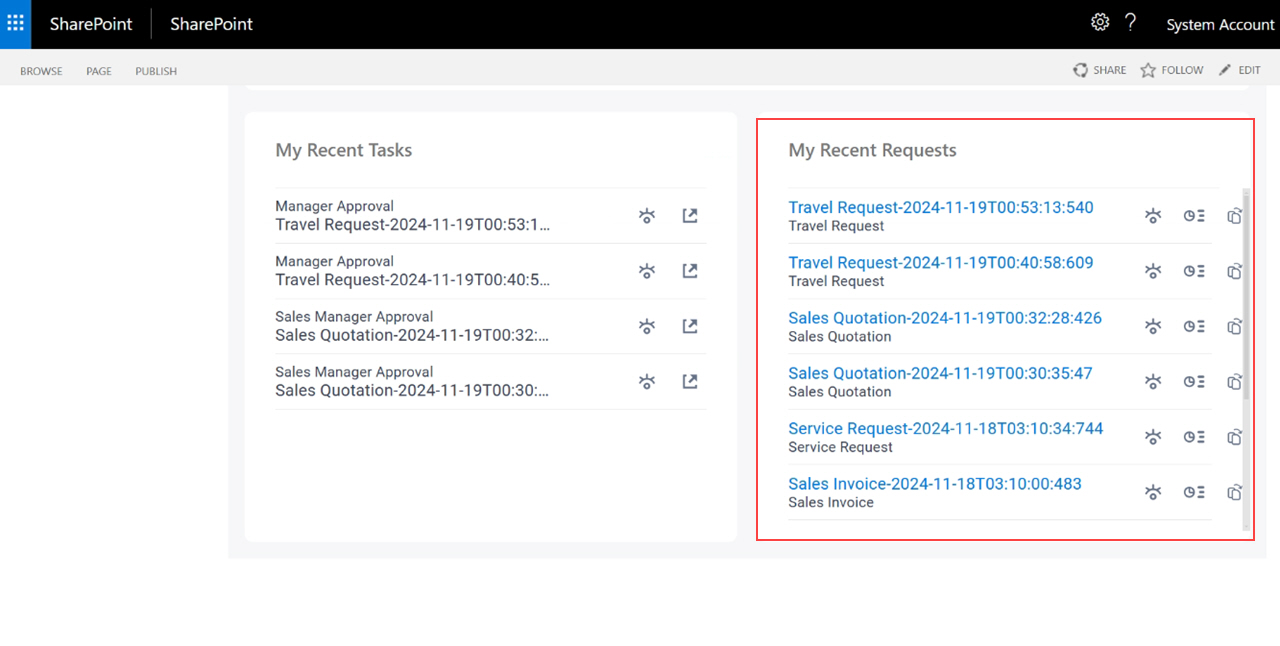Open the System Account user menu
This screenshot has width=1280, height=646.
click(1220, 25)
